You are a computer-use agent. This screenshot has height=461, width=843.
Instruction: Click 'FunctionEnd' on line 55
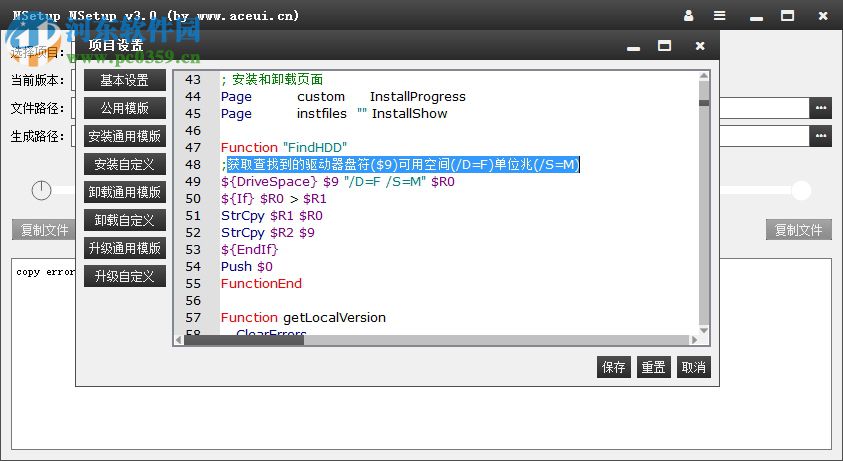(261, 283)
